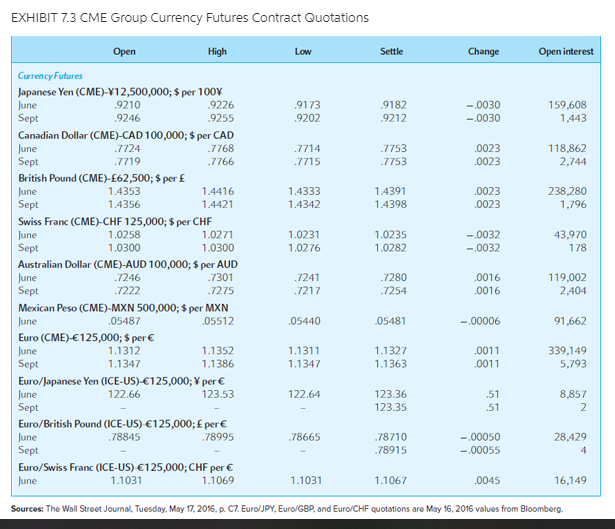Select the 'Settle' column header

coord(391,51)
